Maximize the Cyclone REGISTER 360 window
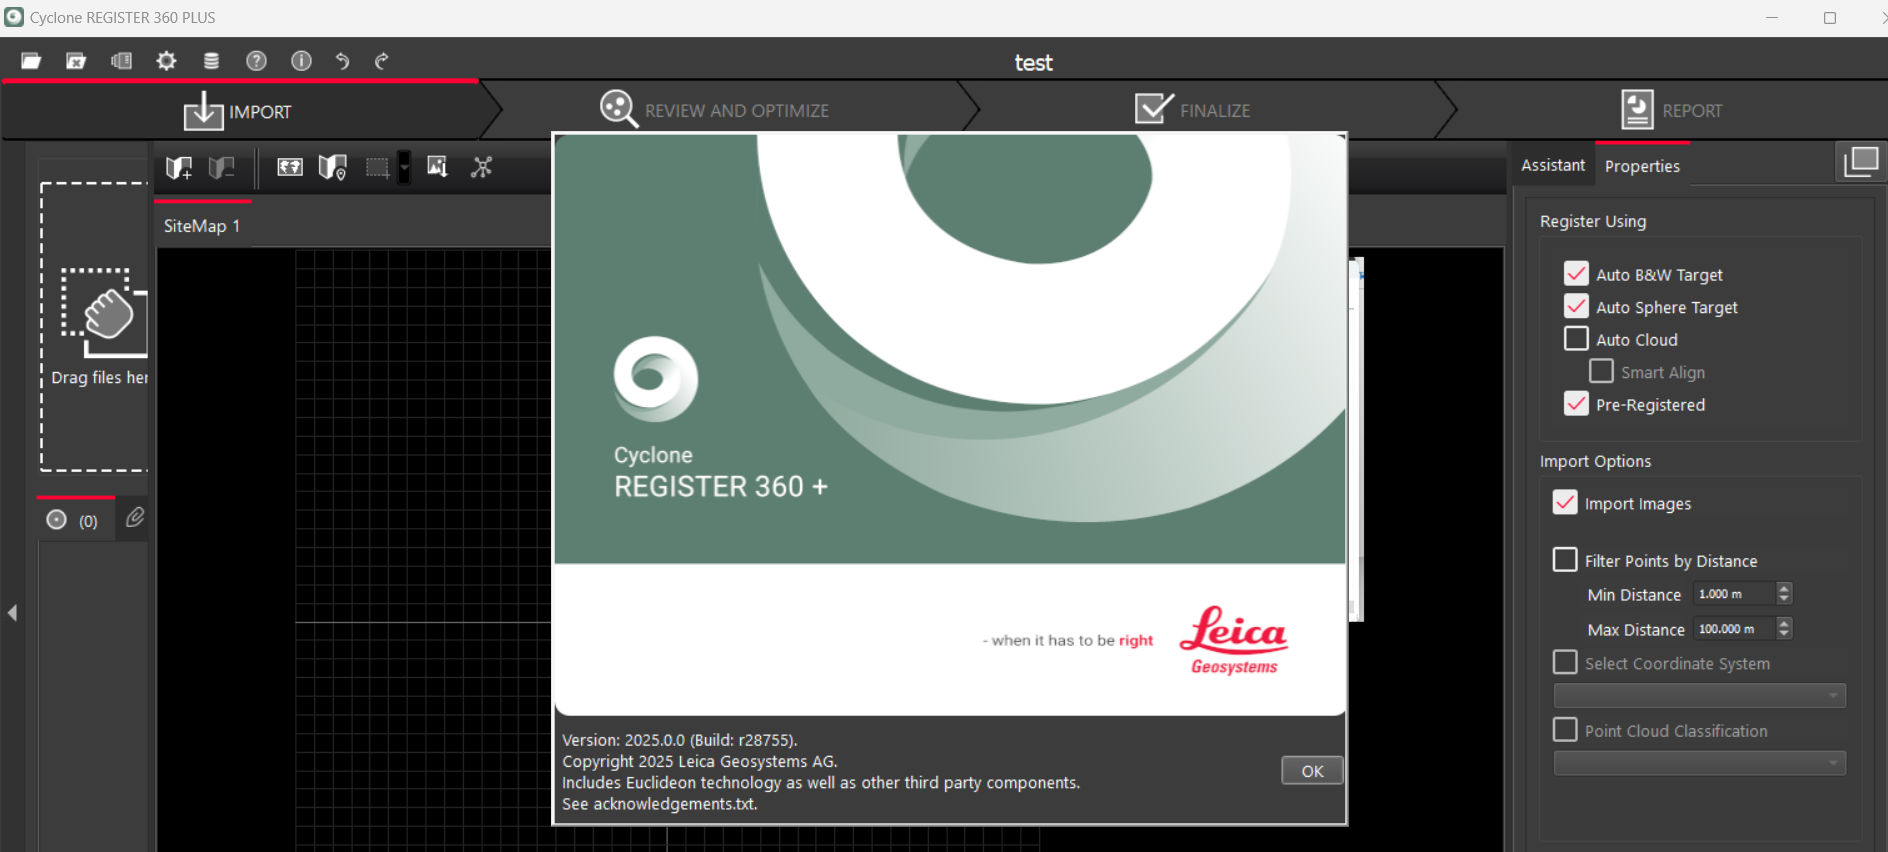Viewport: 1888px width, 852px height. 1830,18
